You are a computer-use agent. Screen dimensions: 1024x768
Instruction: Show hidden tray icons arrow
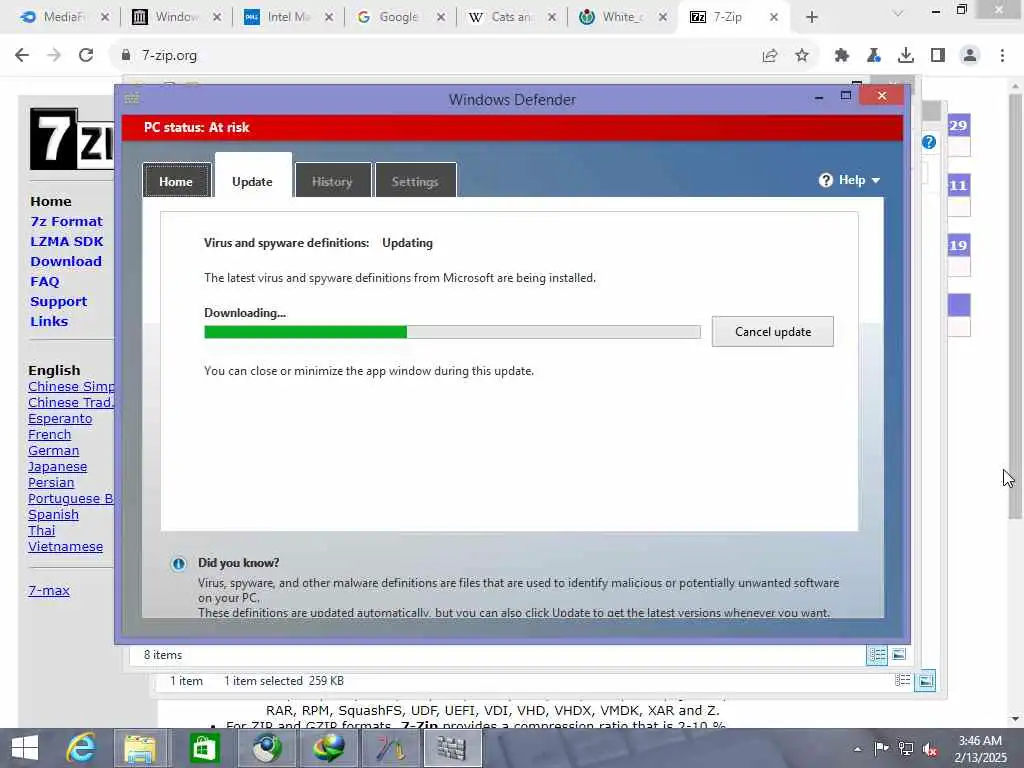[x=857, y=749]
